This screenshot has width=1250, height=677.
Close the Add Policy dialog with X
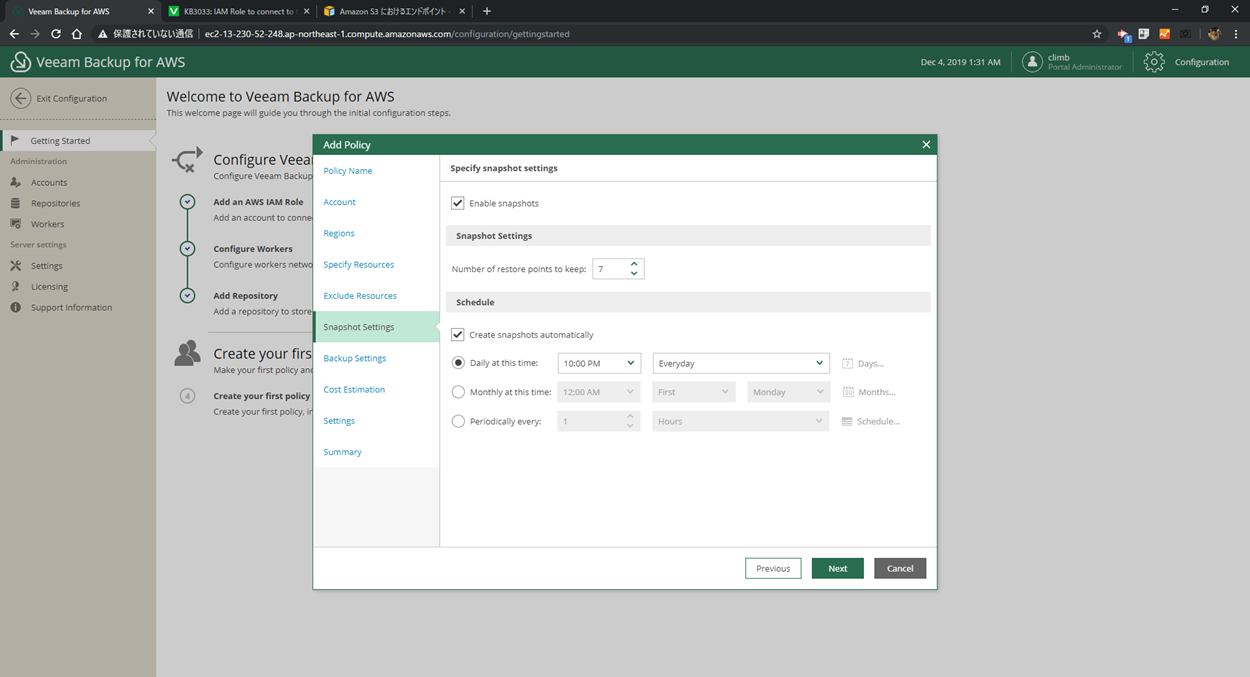tap(926, 145)
